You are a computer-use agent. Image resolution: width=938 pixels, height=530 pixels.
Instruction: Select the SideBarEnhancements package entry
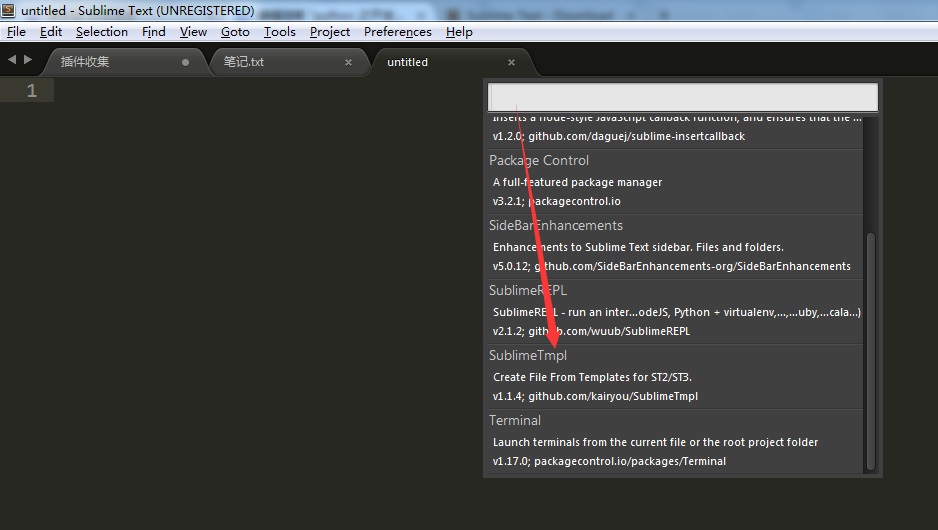tap(675, 246)
